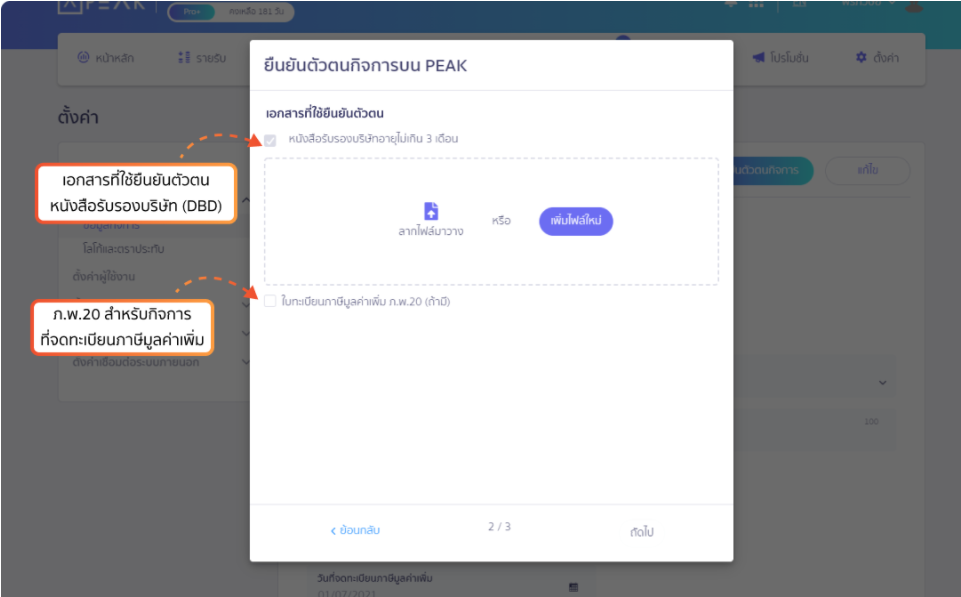Click the megaphone icon beside โปรโมชั่น
Screen dimensions: 961x597
pos(758,58)
